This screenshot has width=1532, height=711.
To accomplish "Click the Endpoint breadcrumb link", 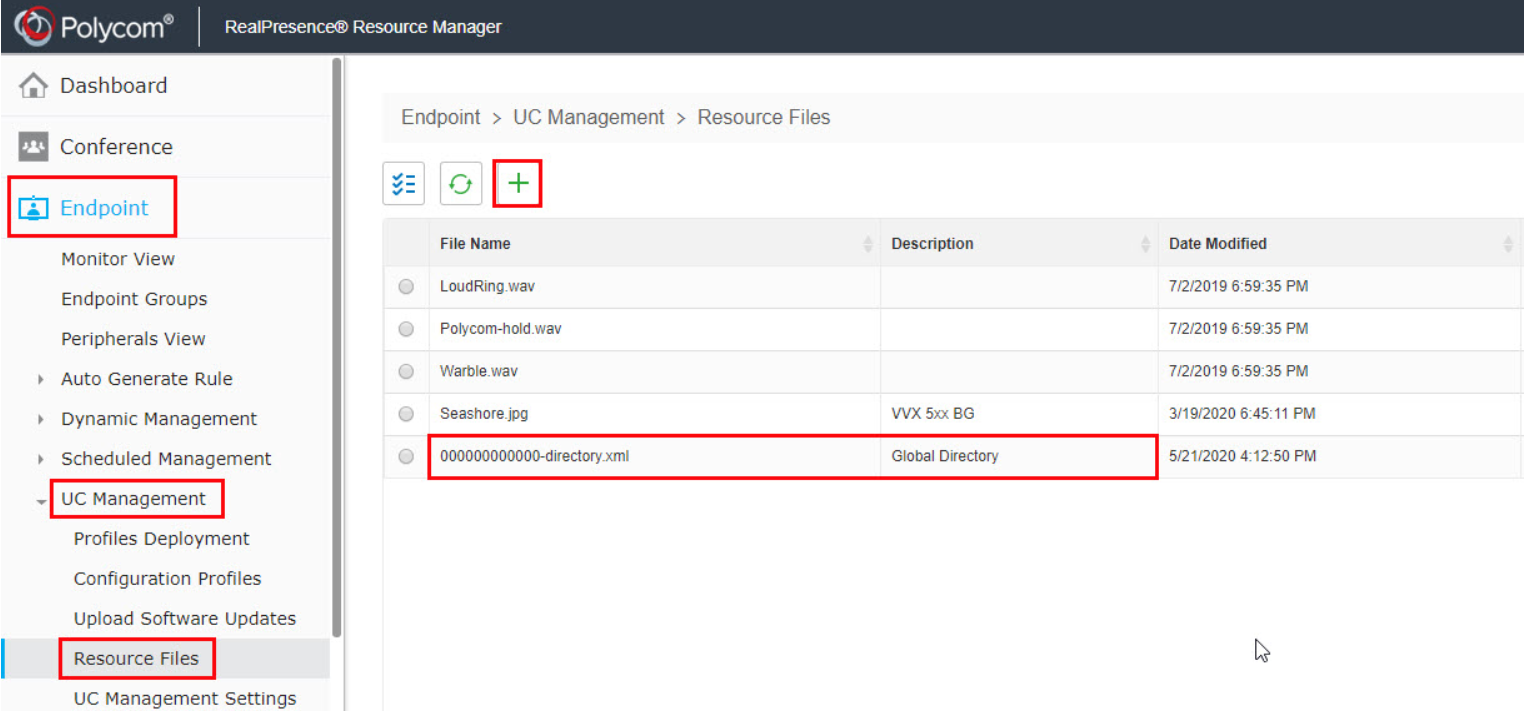I will point(440,117).
